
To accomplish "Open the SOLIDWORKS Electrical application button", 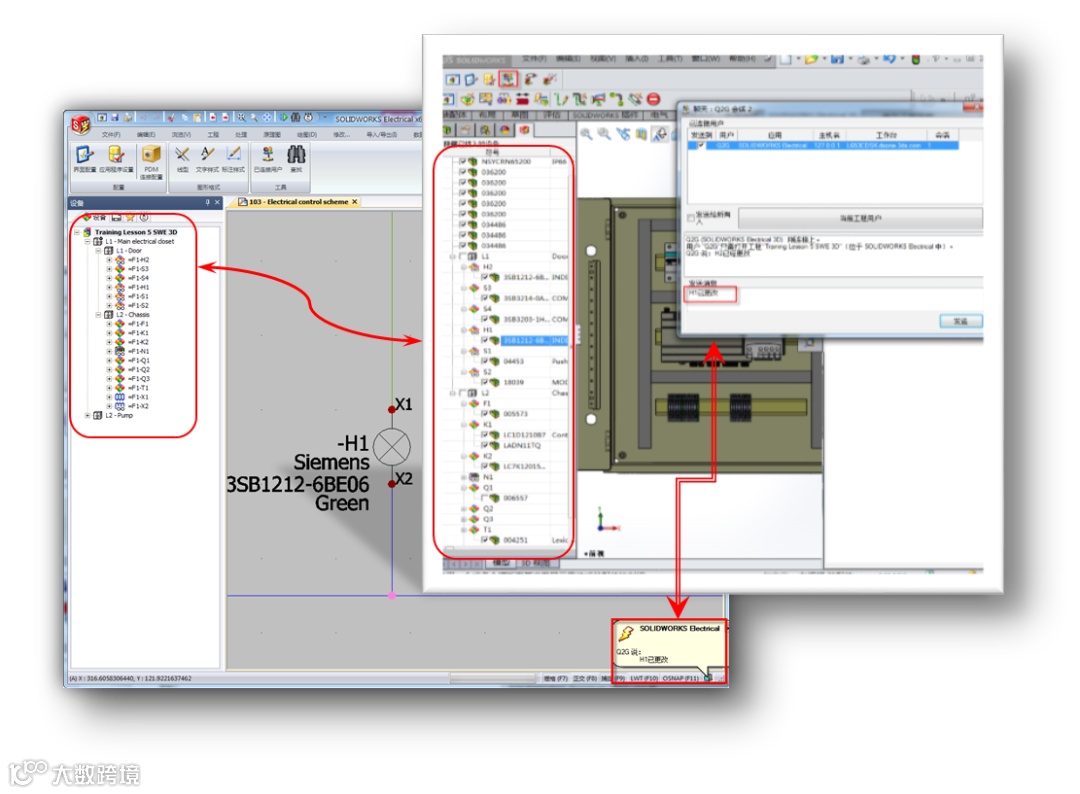I will click(x=81, y=125).
